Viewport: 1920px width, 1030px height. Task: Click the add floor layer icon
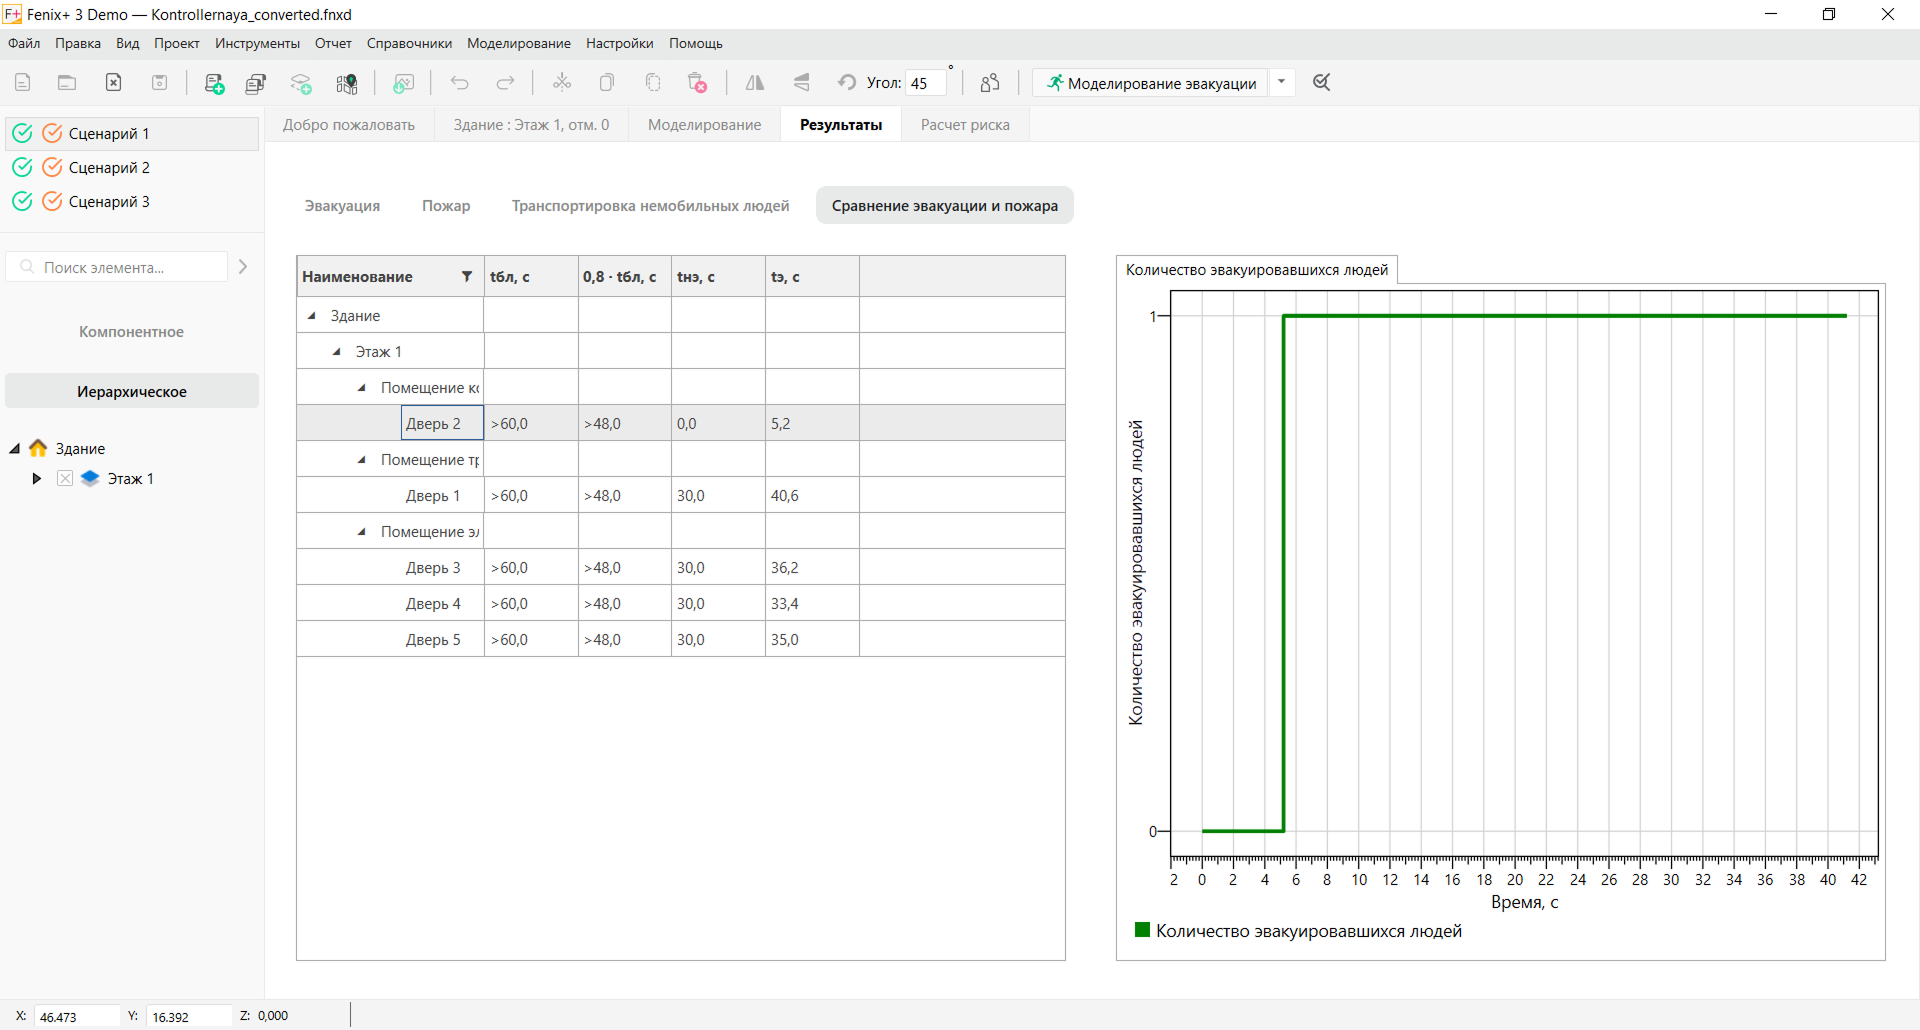click(x=301, y=83)
